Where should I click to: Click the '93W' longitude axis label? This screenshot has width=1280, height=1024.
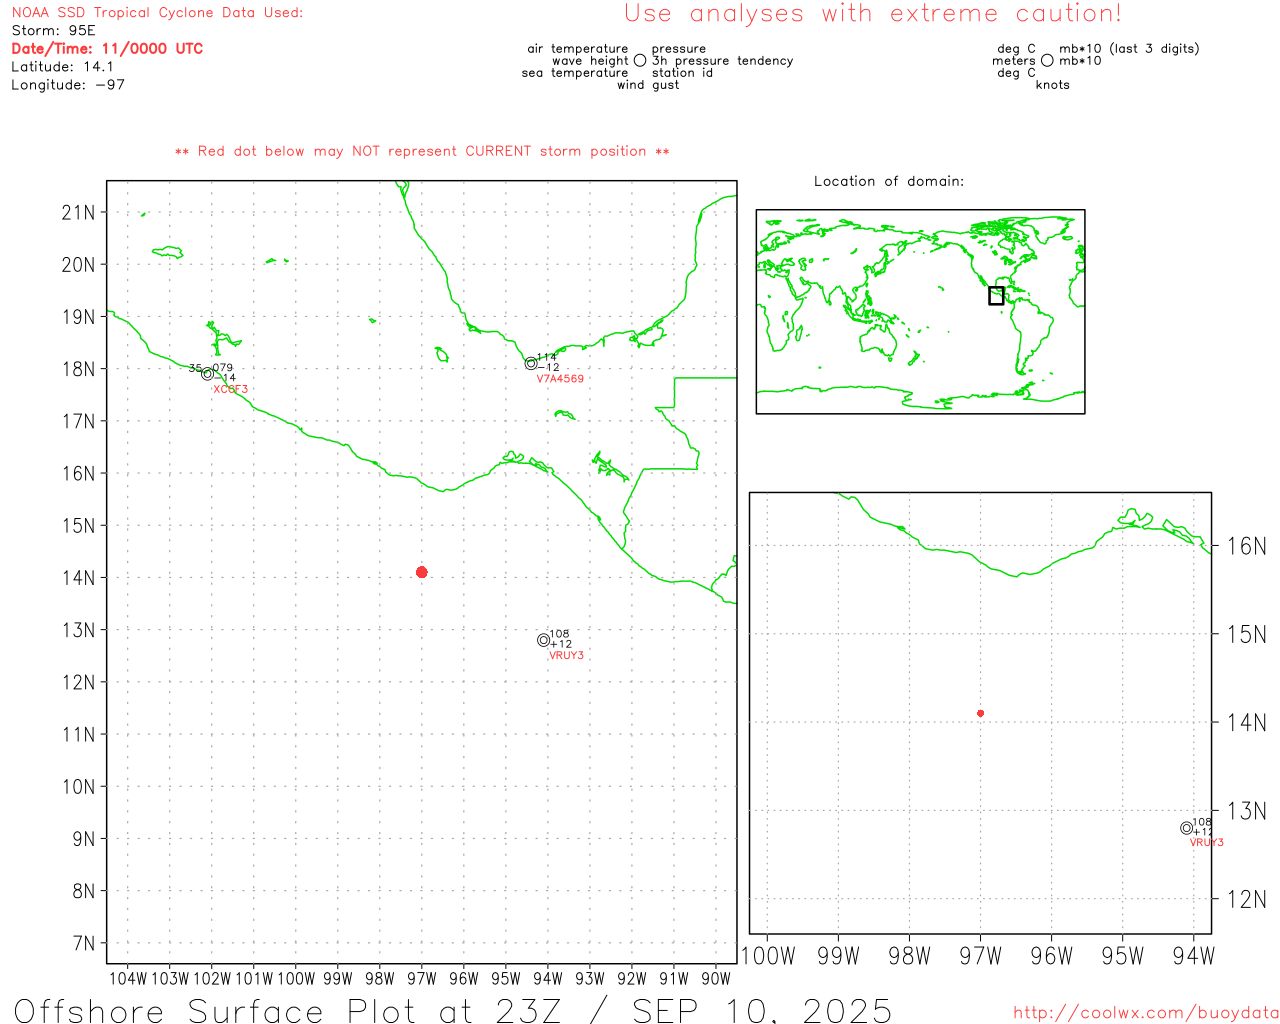click(590, 979)
